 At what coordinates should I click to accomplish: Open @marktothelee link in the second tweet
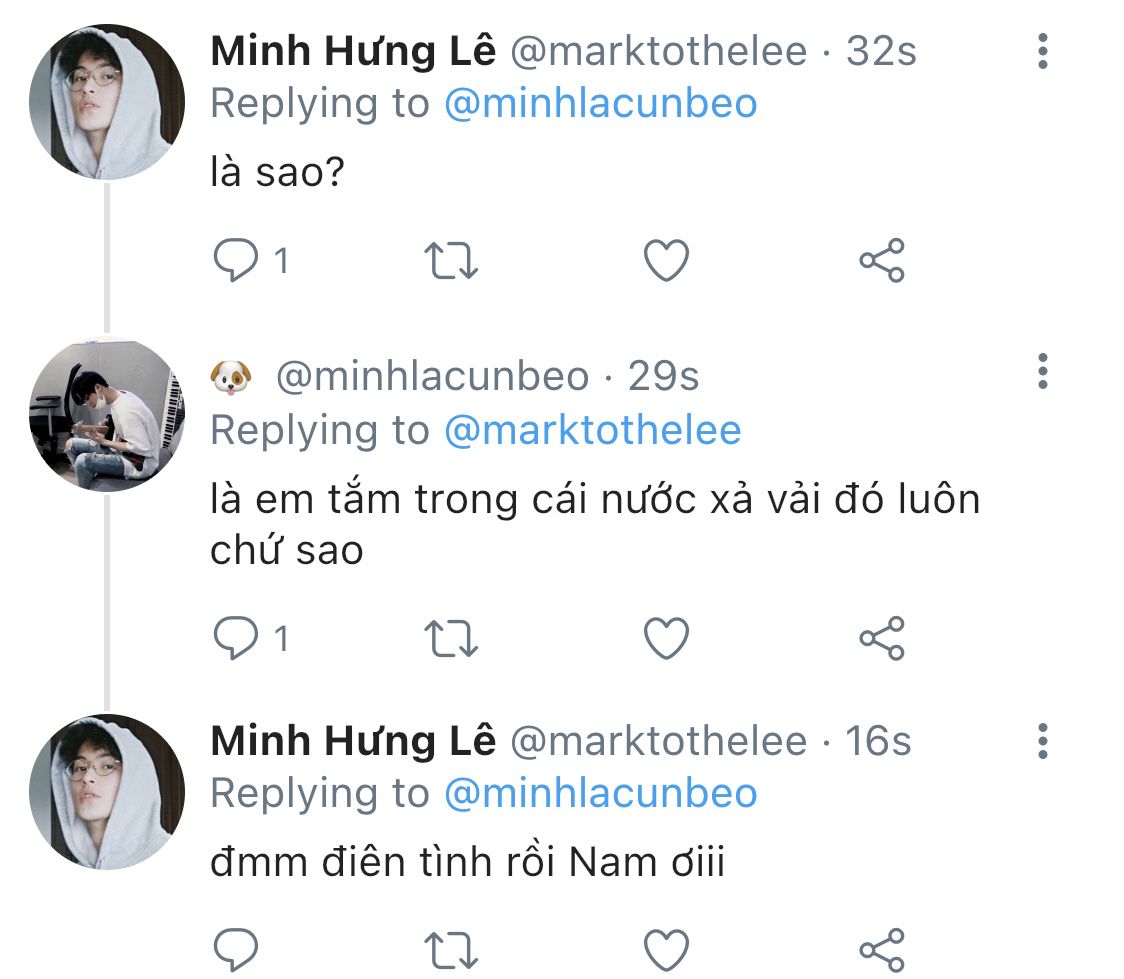pyautogui.click(x=592, y=430)
